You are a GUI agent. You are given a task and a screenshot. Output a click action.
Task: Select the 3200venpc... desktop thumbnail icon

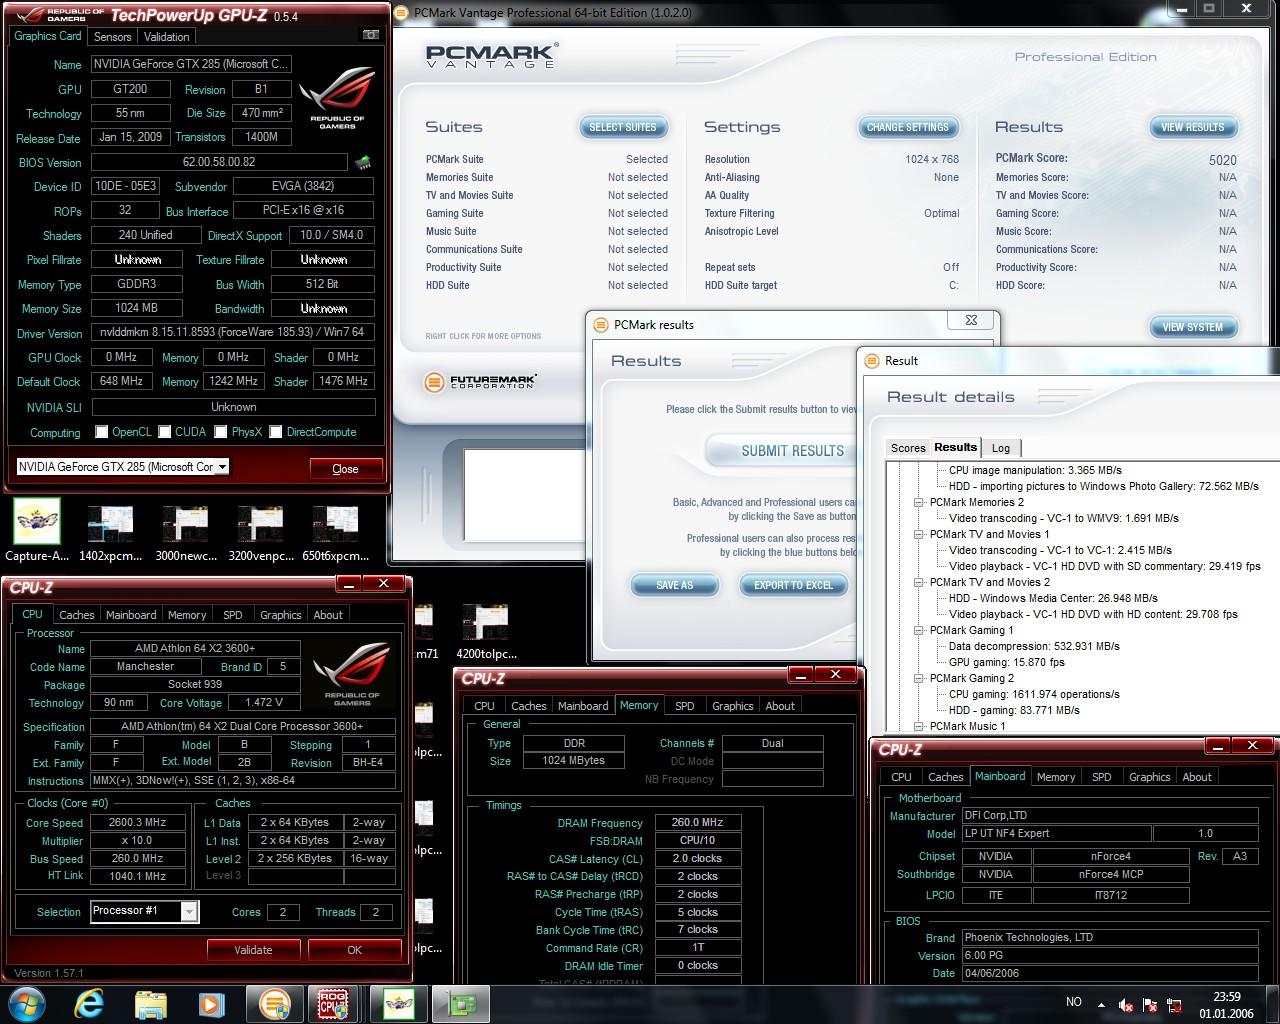260,532
